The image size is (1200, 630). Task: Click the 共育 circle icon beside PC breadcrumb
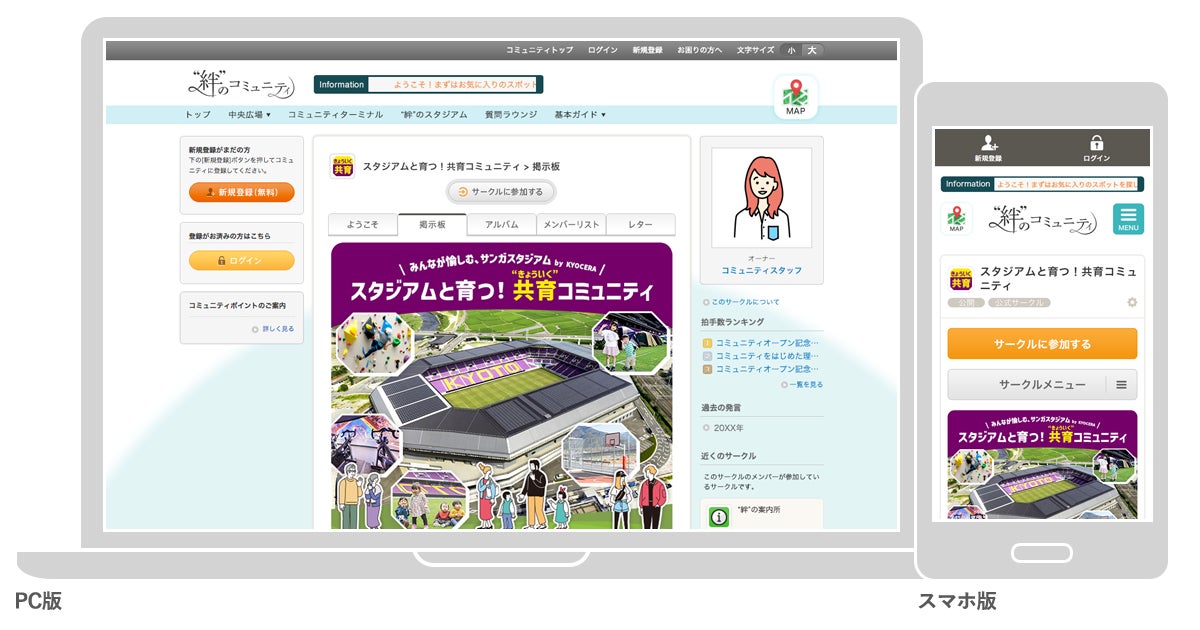pos(342,166)
